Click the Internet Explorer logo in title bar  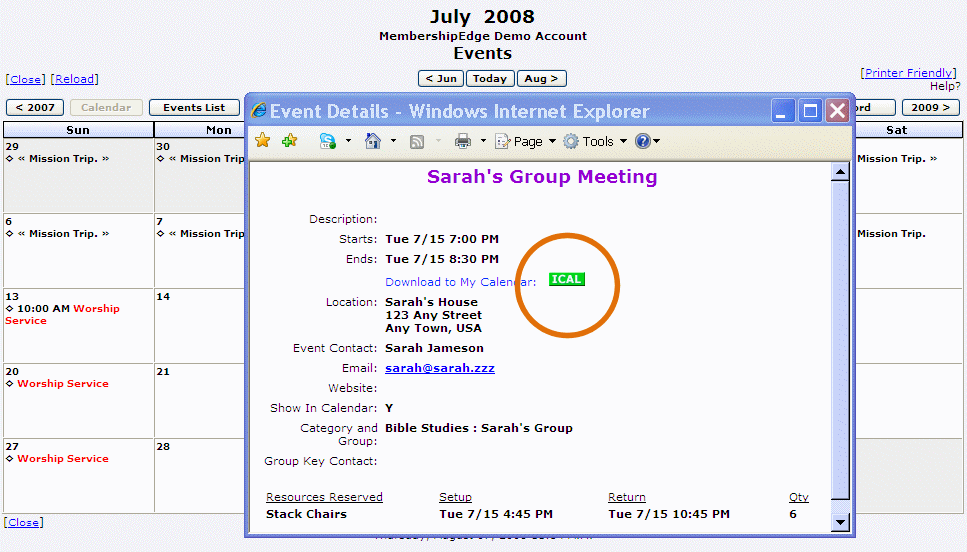coord(259,111)
